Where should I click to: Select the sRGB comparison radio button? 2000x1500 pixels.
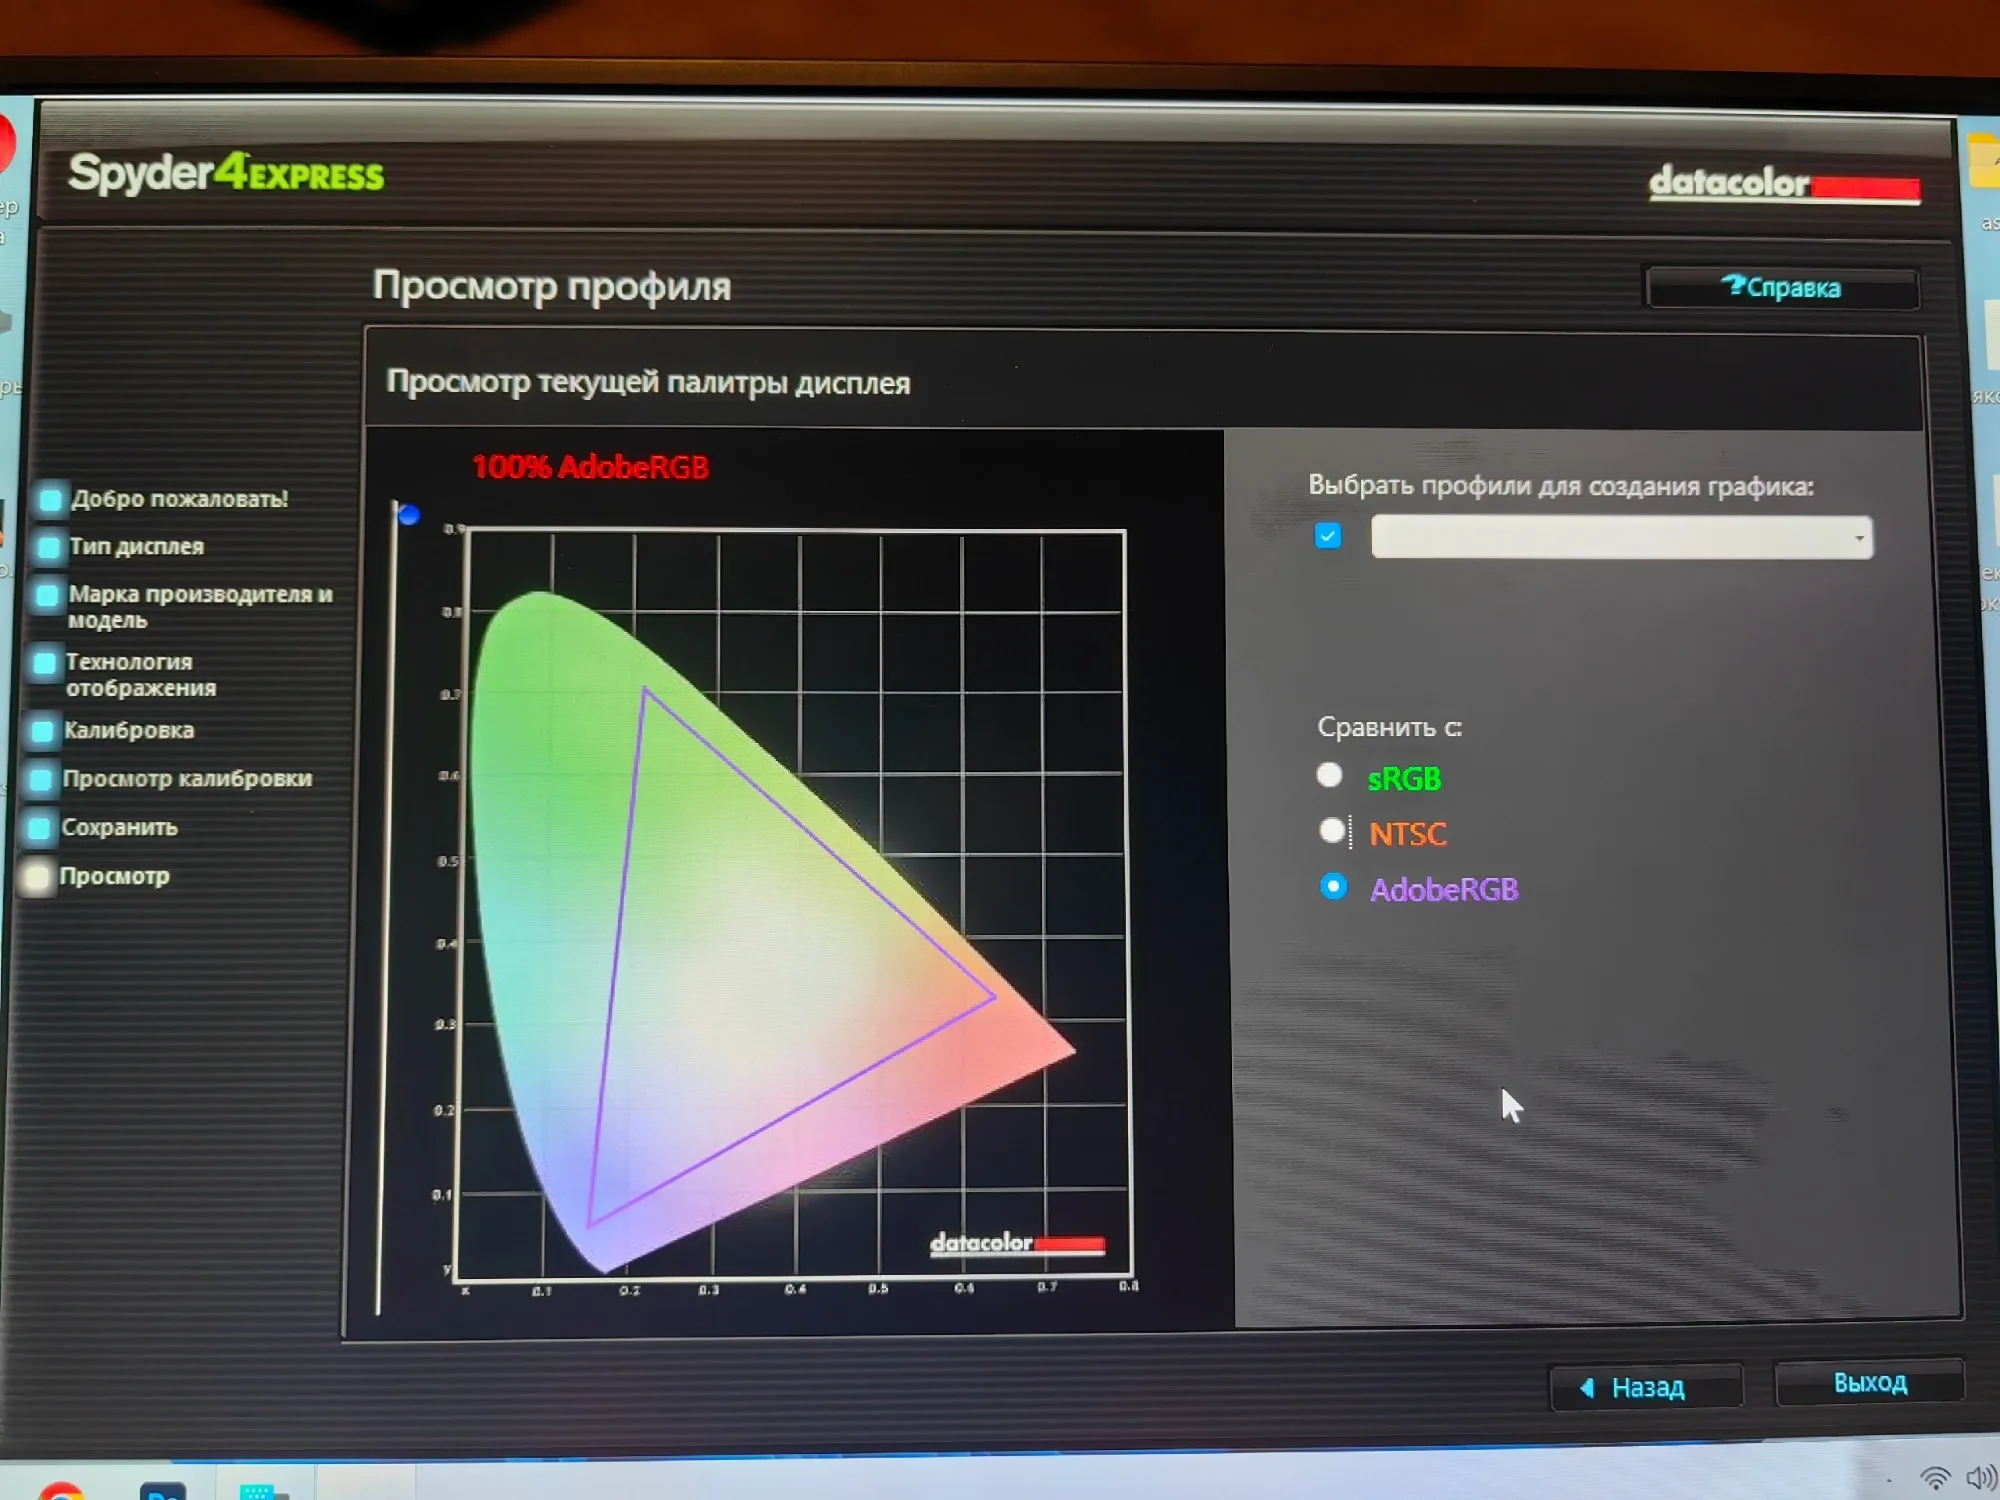pyautogui.click(x=1329, y=775)
